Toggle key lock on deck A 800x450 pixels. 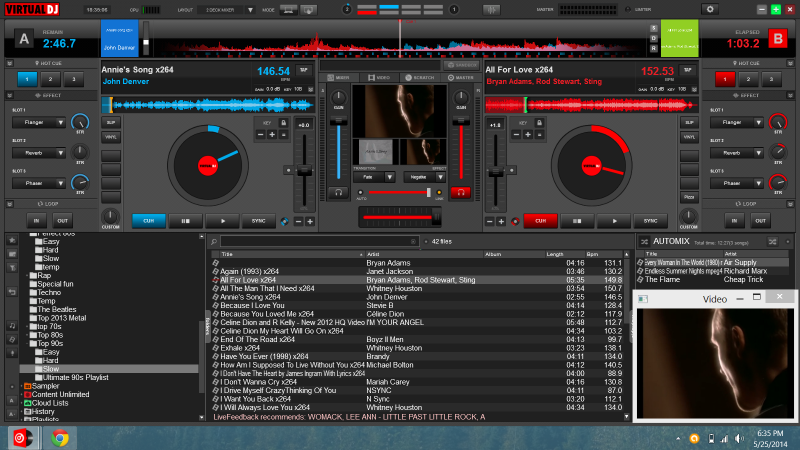tap(284, 123)
